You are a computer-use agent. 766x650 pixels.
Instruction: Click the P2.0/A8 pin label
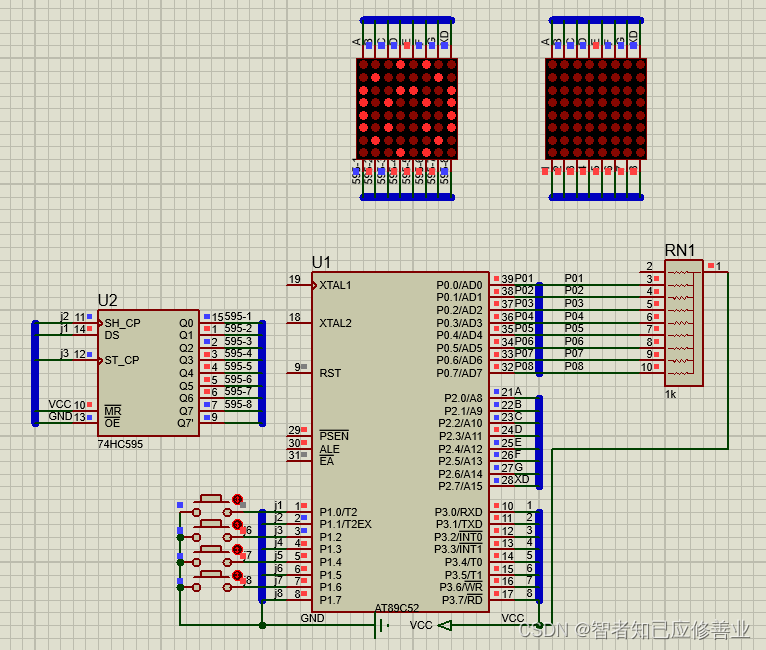point(463,398)
